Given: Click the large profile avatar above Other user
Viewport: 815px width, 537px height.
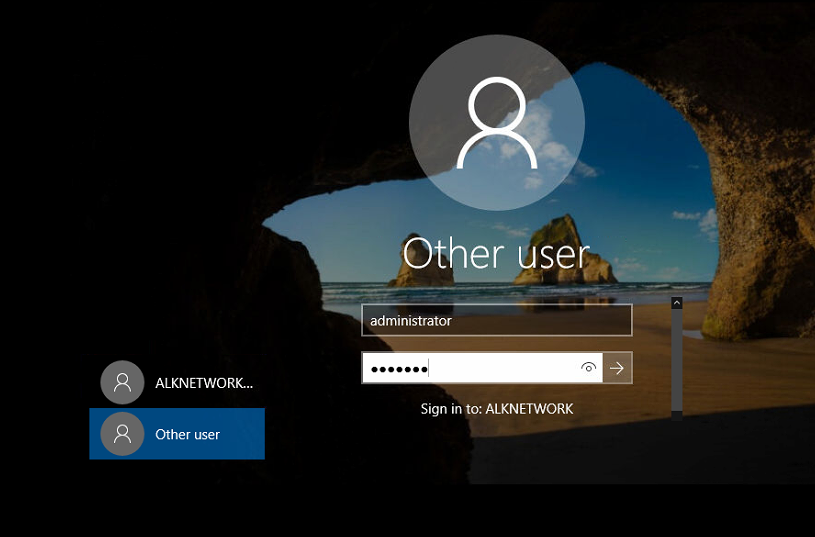Looking at the screenshot, I should point(497,125).
